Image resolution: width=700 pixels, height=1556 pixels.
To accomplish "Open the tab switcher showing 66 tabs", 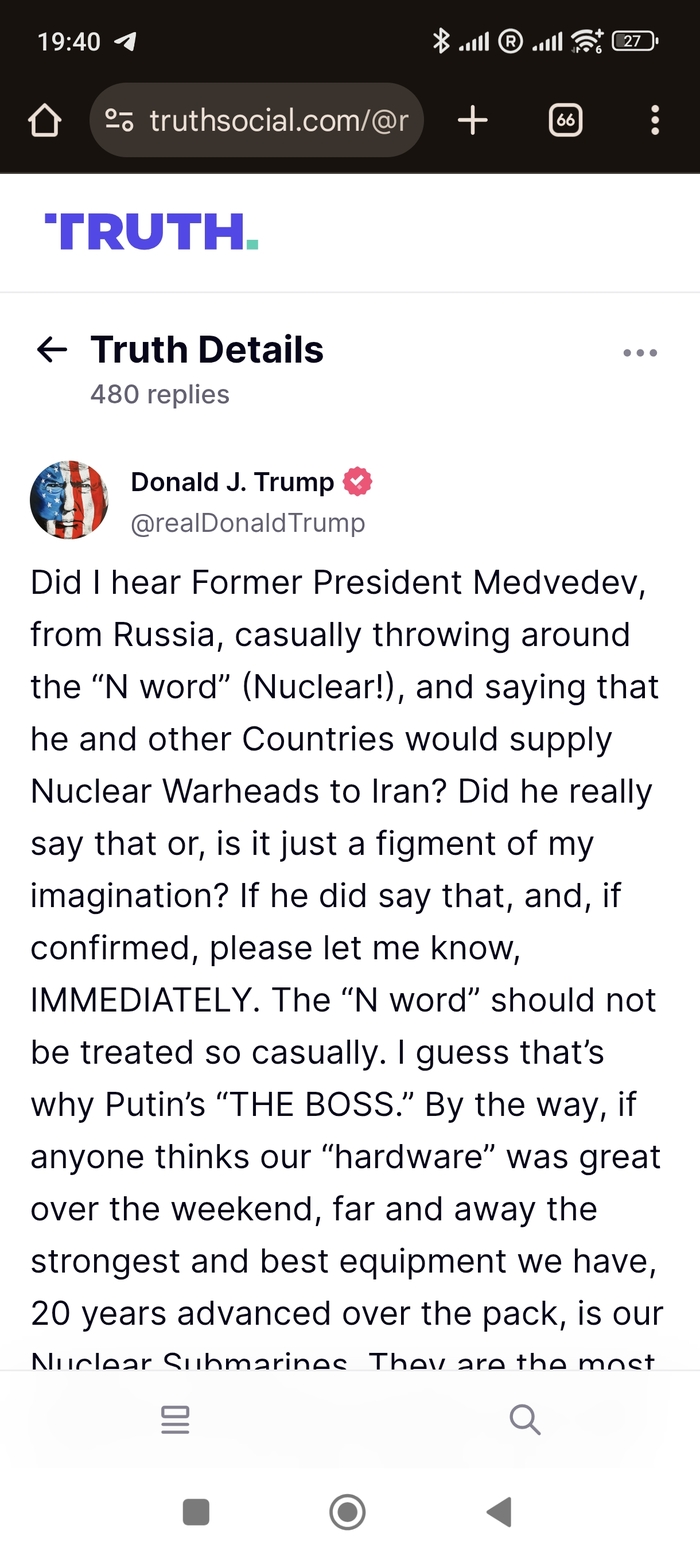I will tap(565, 121).
